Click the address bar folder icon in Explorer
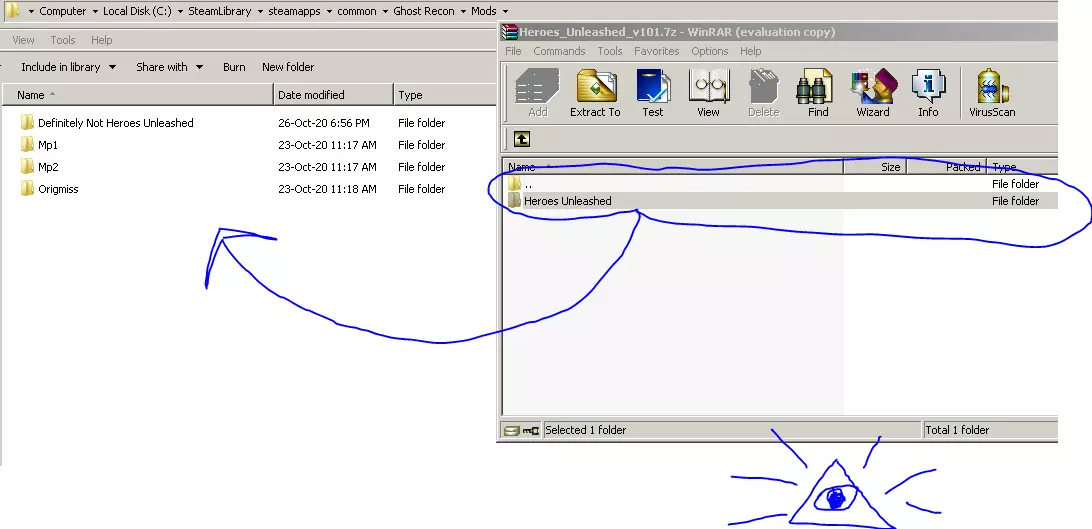Image resolution: width=1092 pixels, height=529 pixels. [12, 10]
